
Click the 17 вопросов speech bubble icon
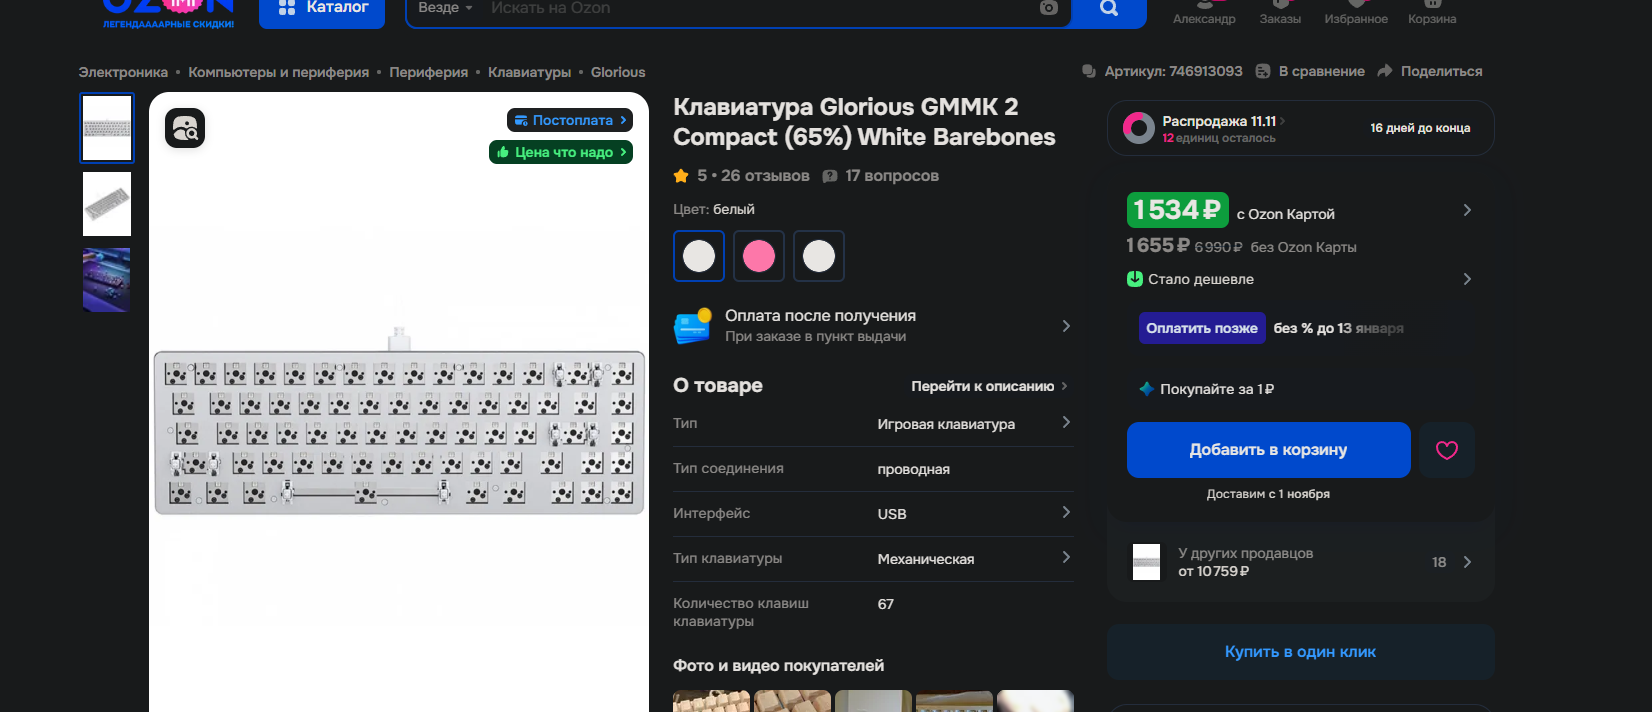pos(830,176)
